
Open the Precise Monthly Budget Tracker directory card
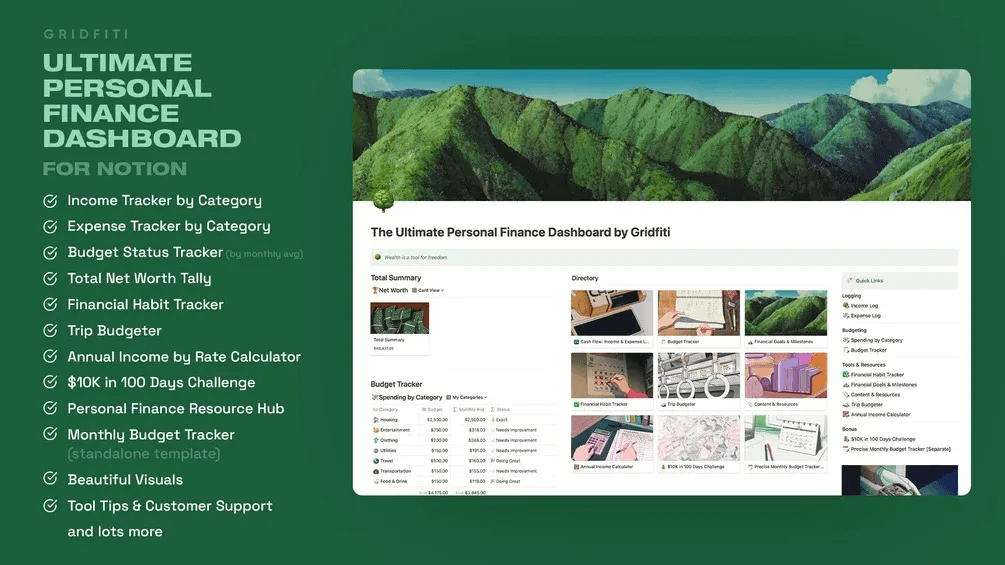click(786, 443)
